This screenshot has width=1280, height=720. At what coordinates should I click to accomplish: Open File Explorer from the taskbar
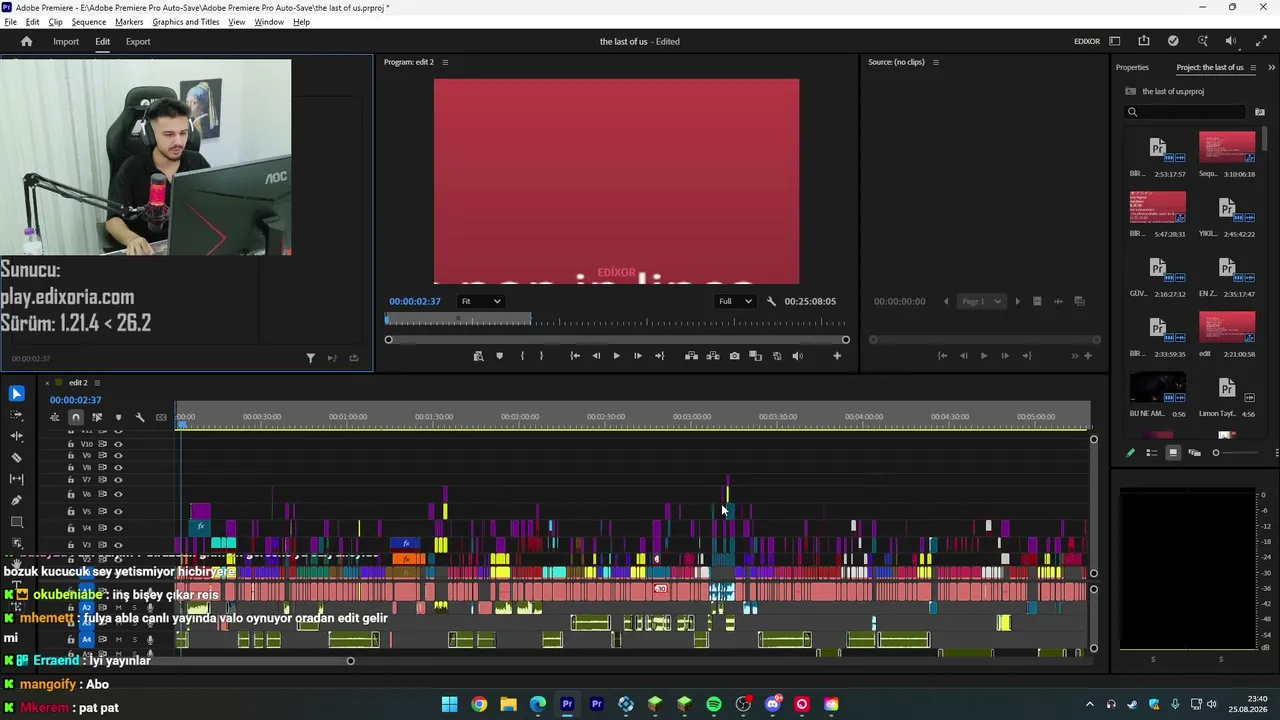[508, 704]
